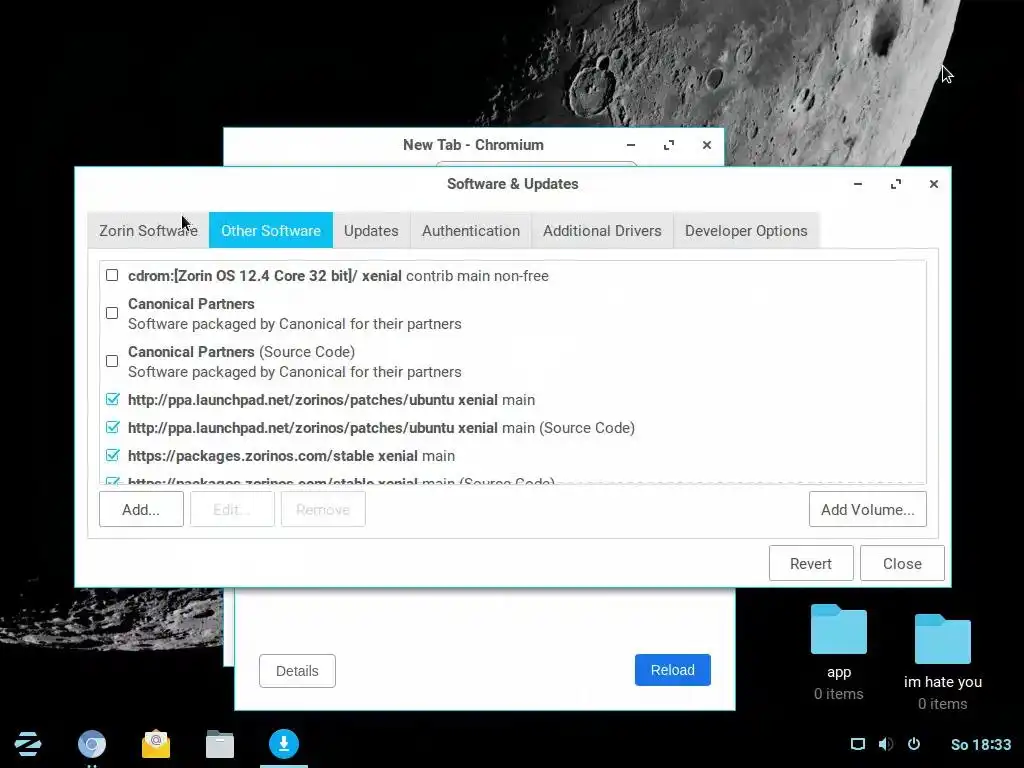Go to the Authentication tab

[x=471, y=231]
